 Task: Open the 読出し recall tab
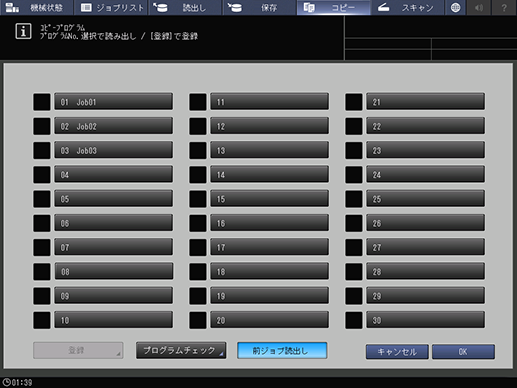[185, 7]
